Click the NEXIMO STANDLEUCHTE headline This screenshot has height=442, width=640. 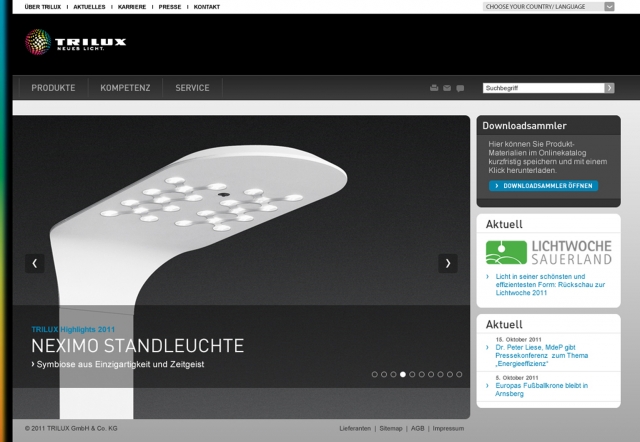tap(138, 346)
